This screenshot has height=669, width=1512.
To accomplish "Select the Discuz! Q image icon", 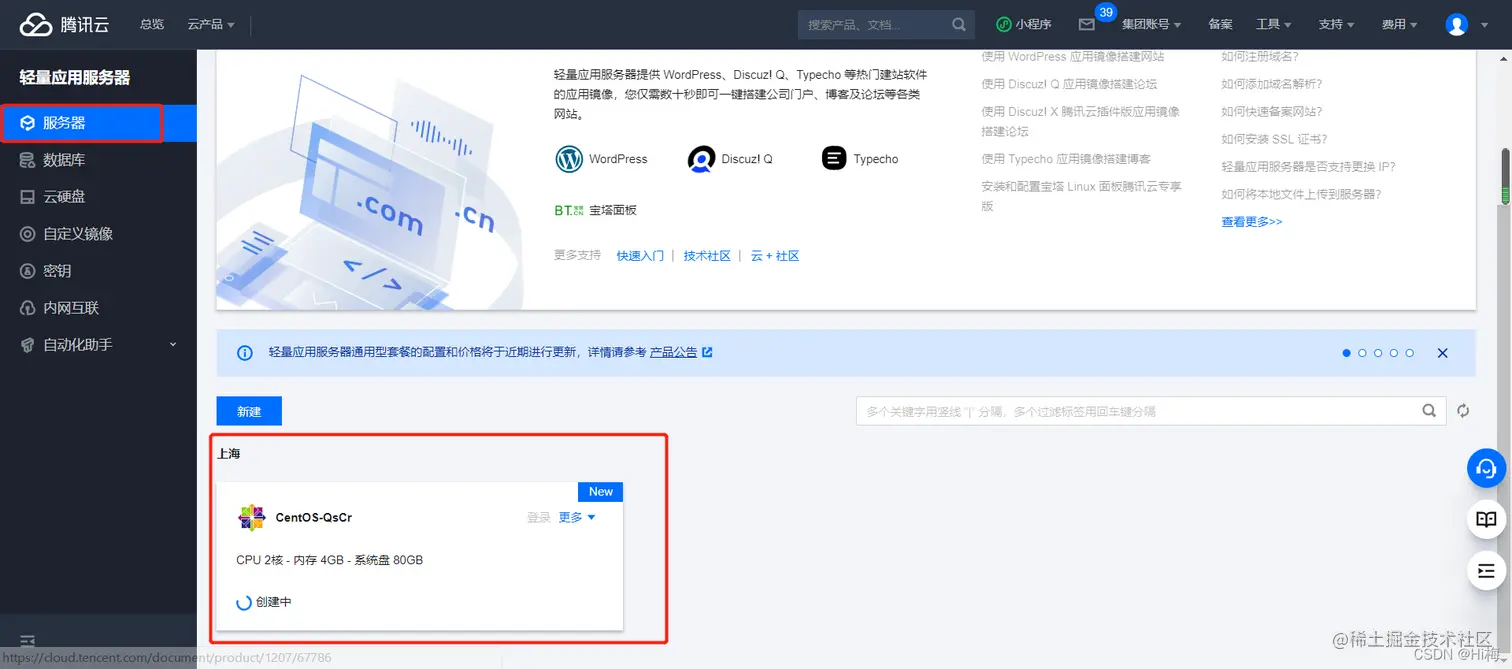I will click(x=701, y=159).
